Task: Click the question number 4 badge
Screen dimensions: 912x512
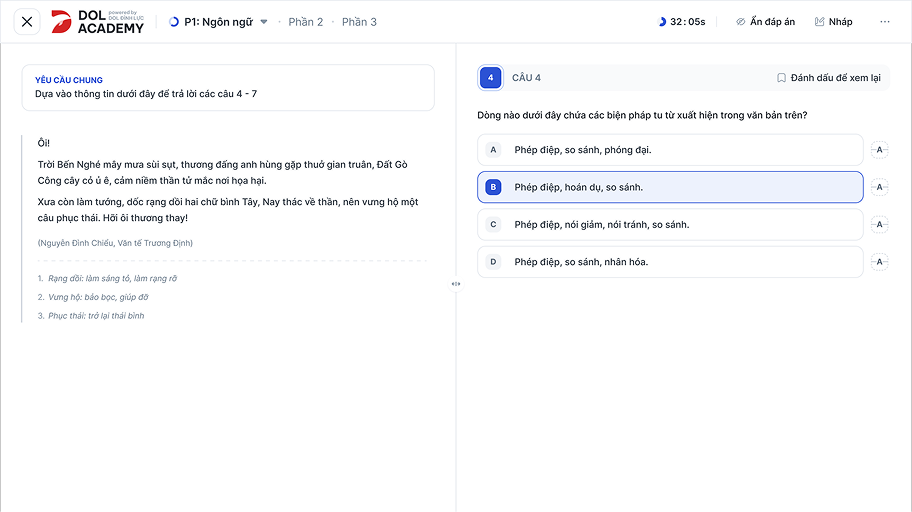Action: click(490, 78)
